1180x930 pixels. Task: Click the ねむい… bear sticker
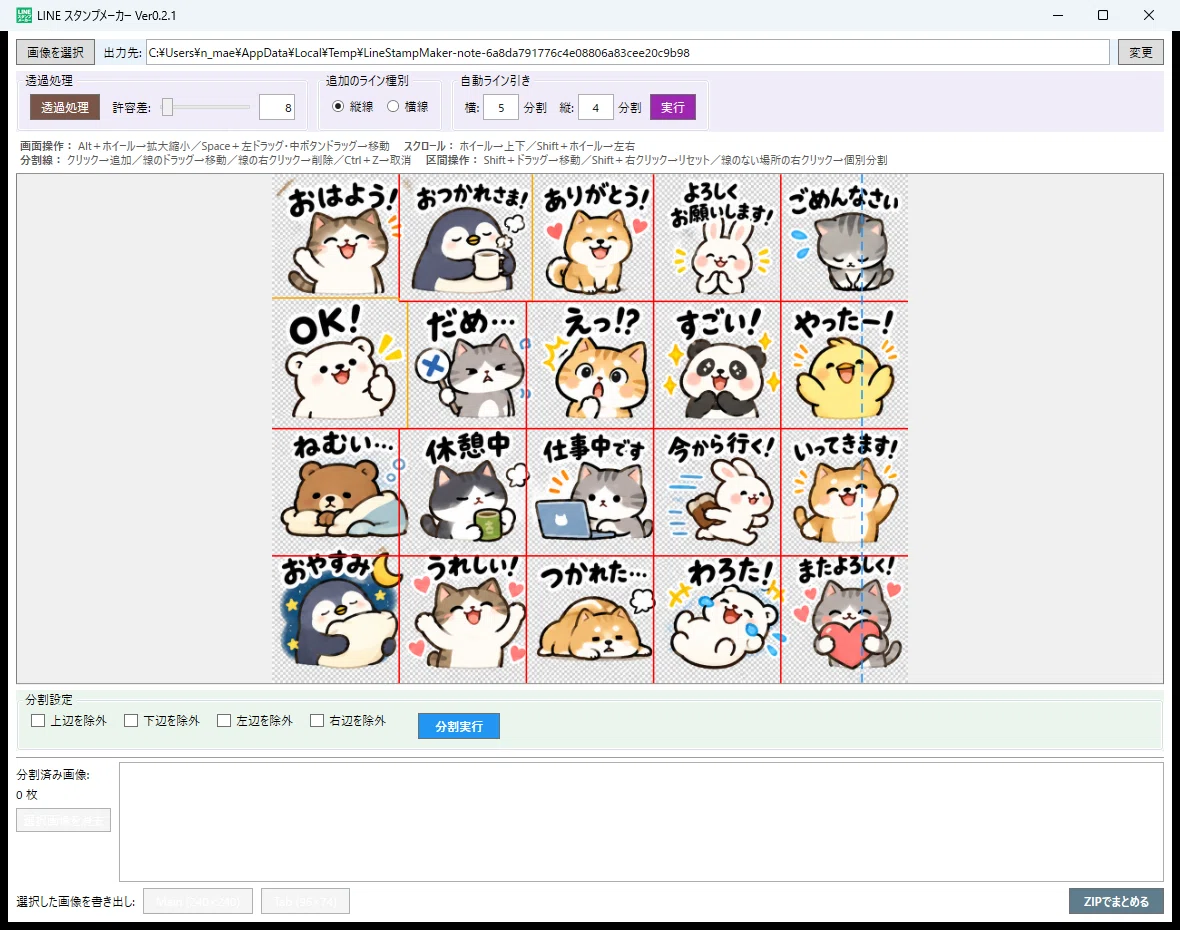336,492
